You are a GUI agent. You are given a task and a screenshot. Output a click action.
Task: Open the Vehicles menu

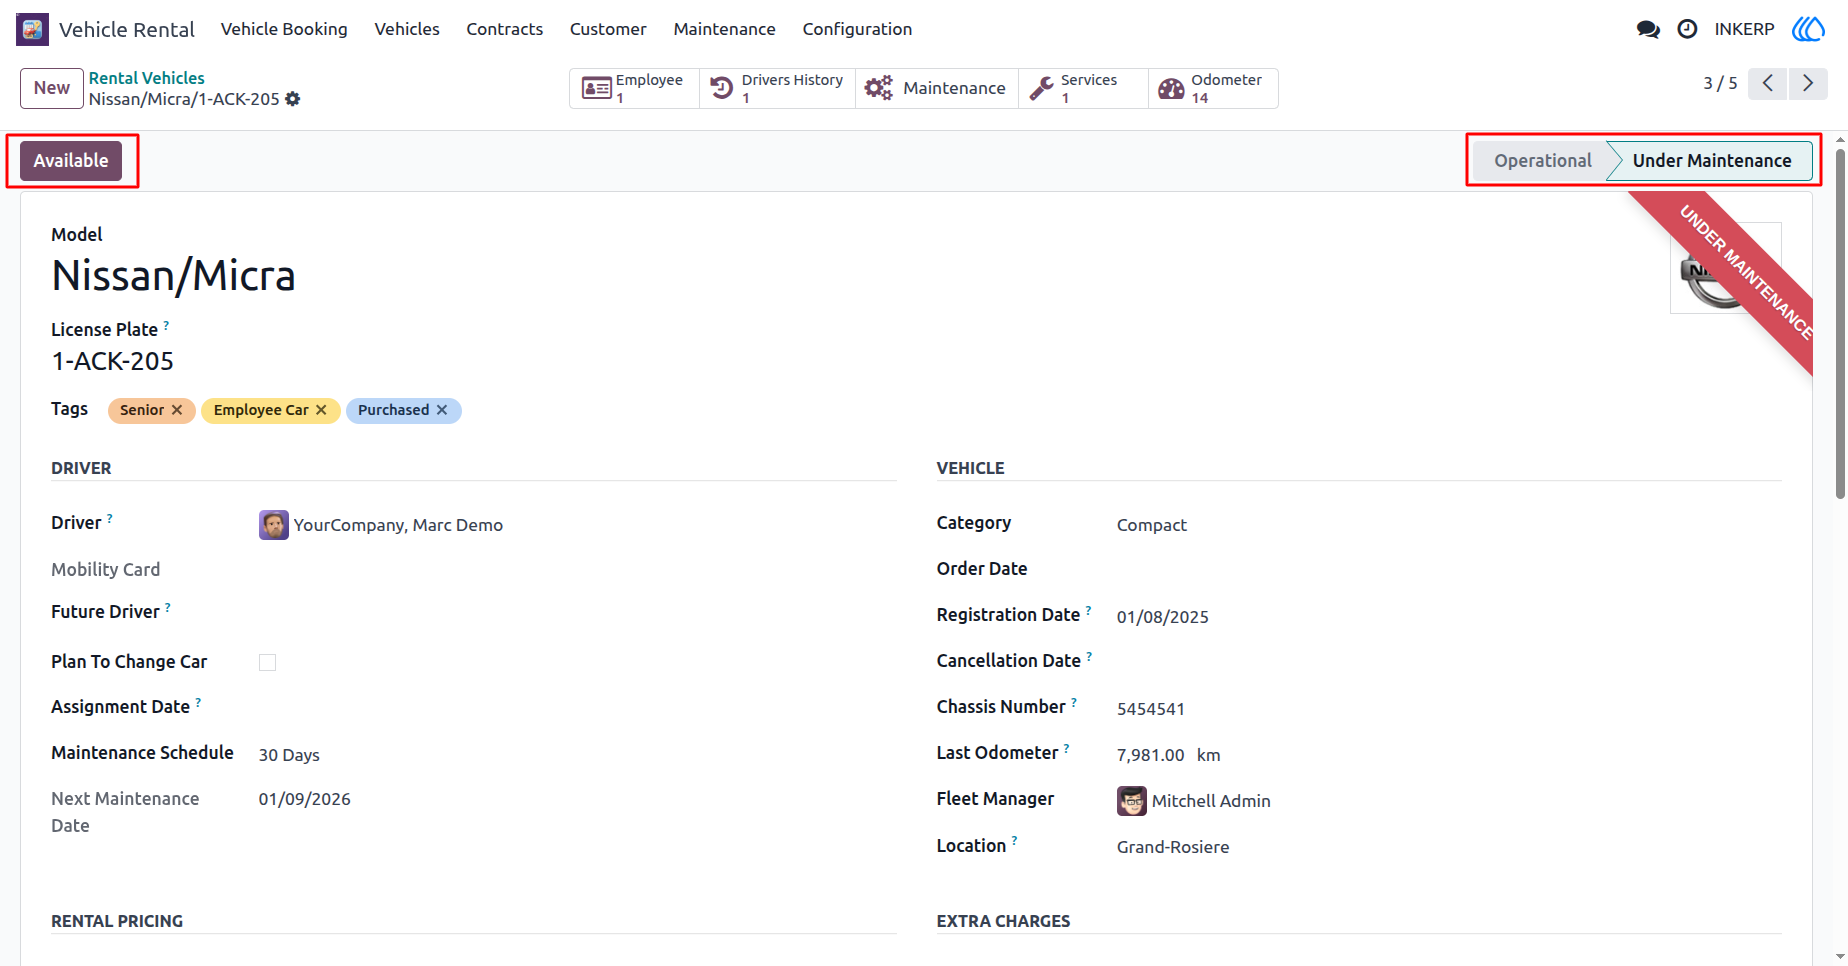coord(407,29)
